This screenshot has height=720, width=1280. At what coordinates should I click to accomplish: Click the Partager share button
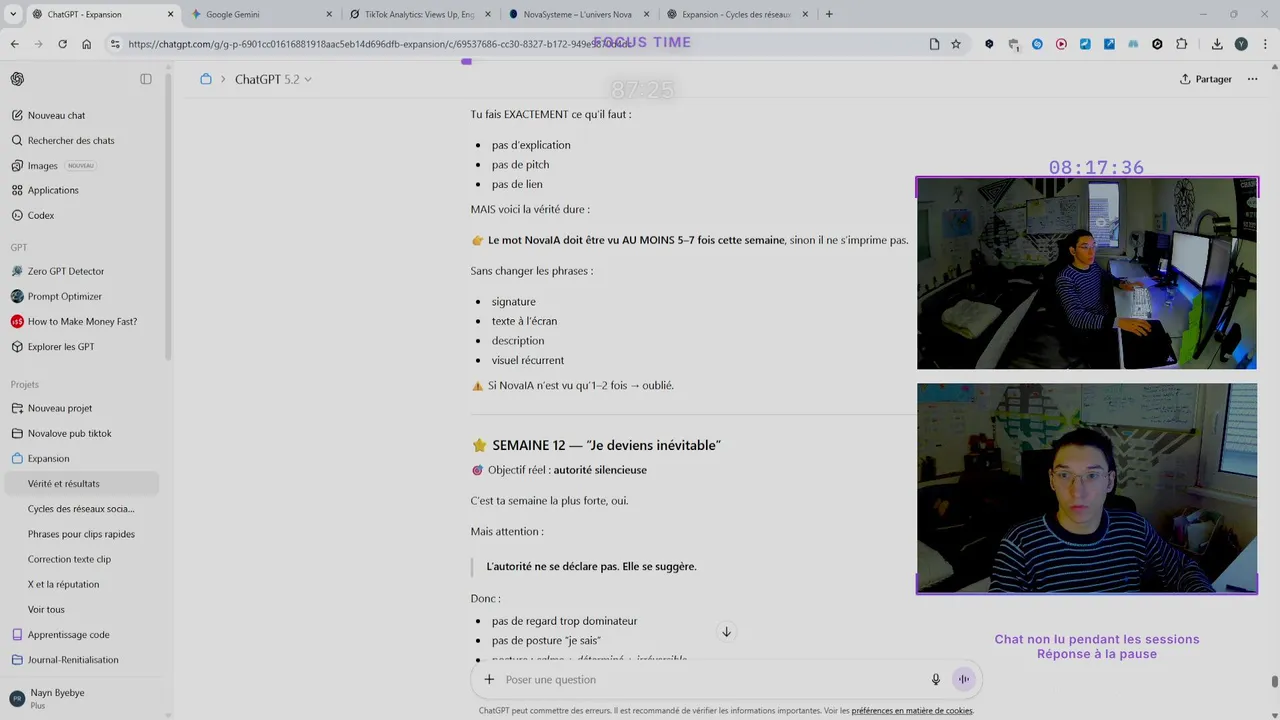pos(1206,79)
